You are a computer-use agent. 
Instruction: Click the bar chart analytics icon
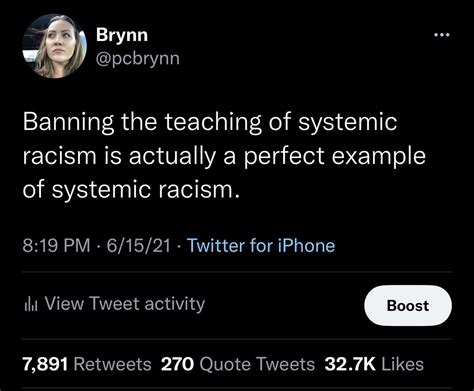(x=32, y=304)
